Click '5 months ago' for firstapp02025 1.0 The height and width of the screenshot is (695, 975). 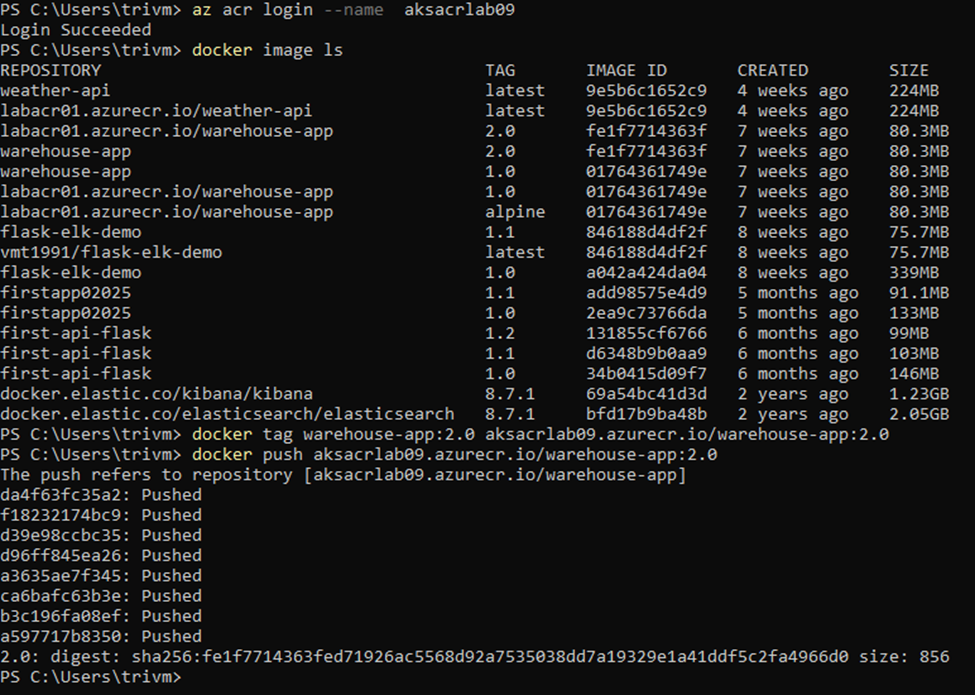coord(798,313)
